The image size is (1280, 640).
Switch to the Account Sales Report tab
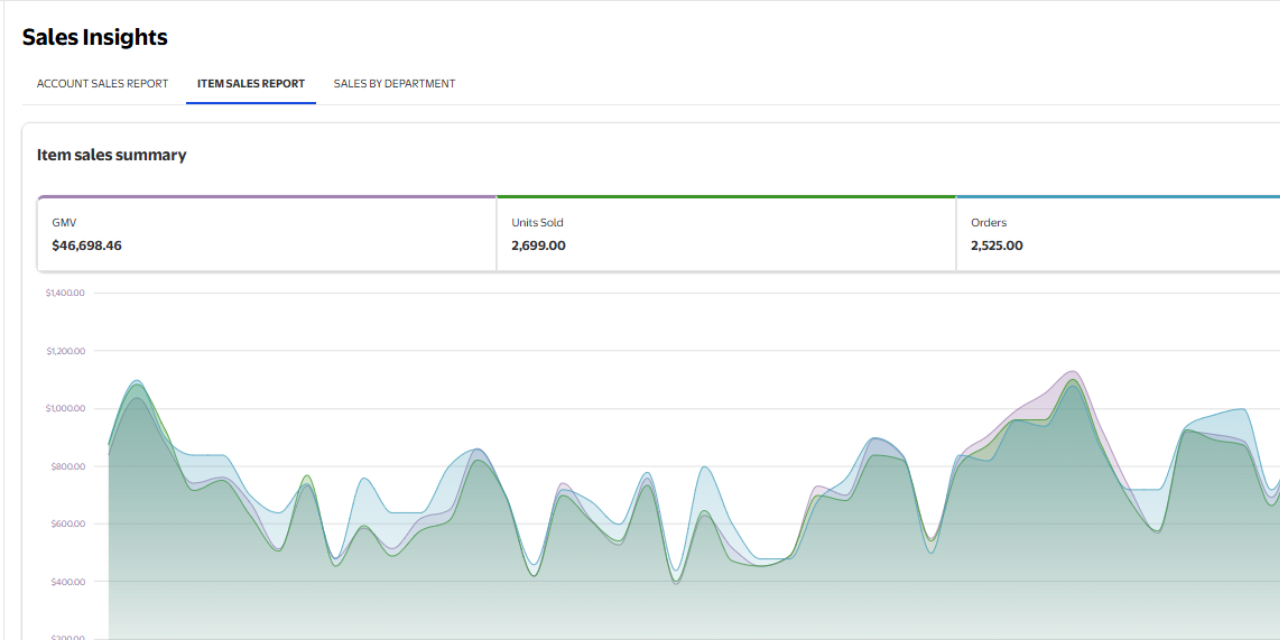point(102,84)
